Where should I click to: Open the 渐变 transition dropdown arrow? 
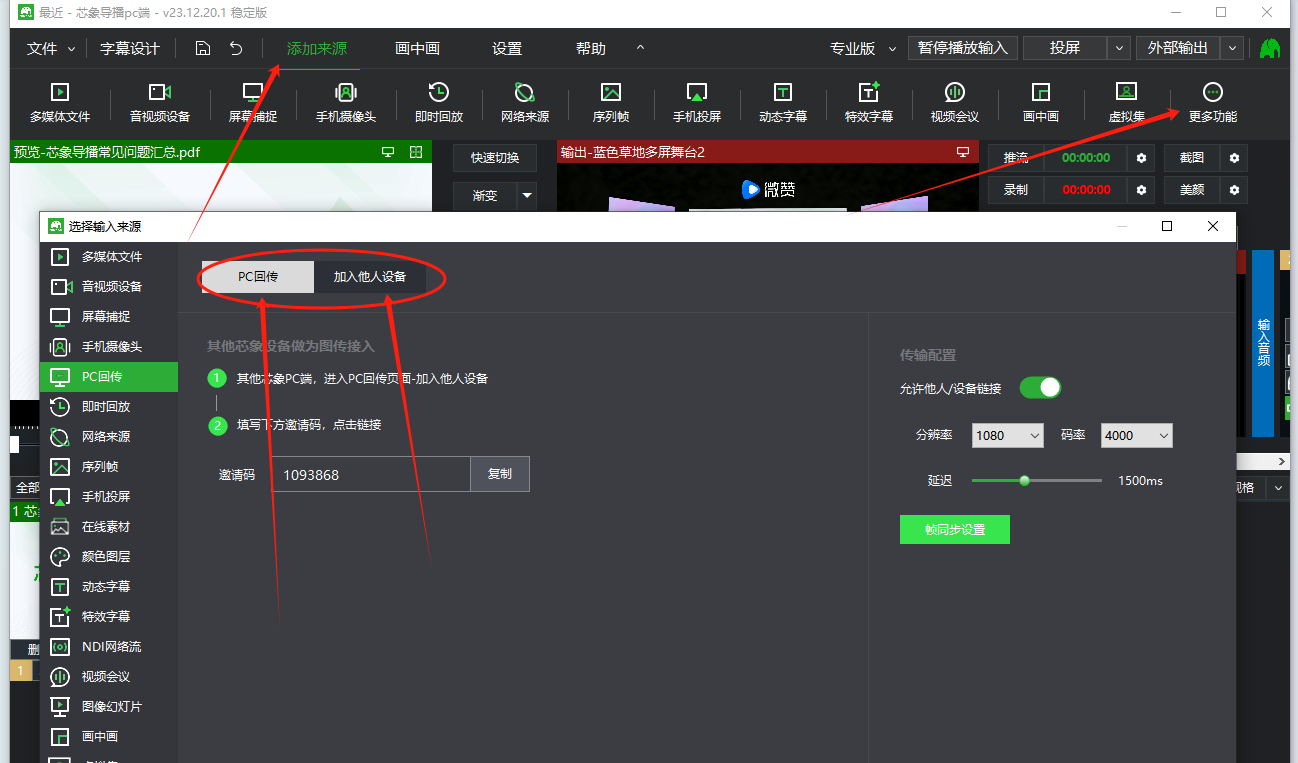(x=527, y=196)
